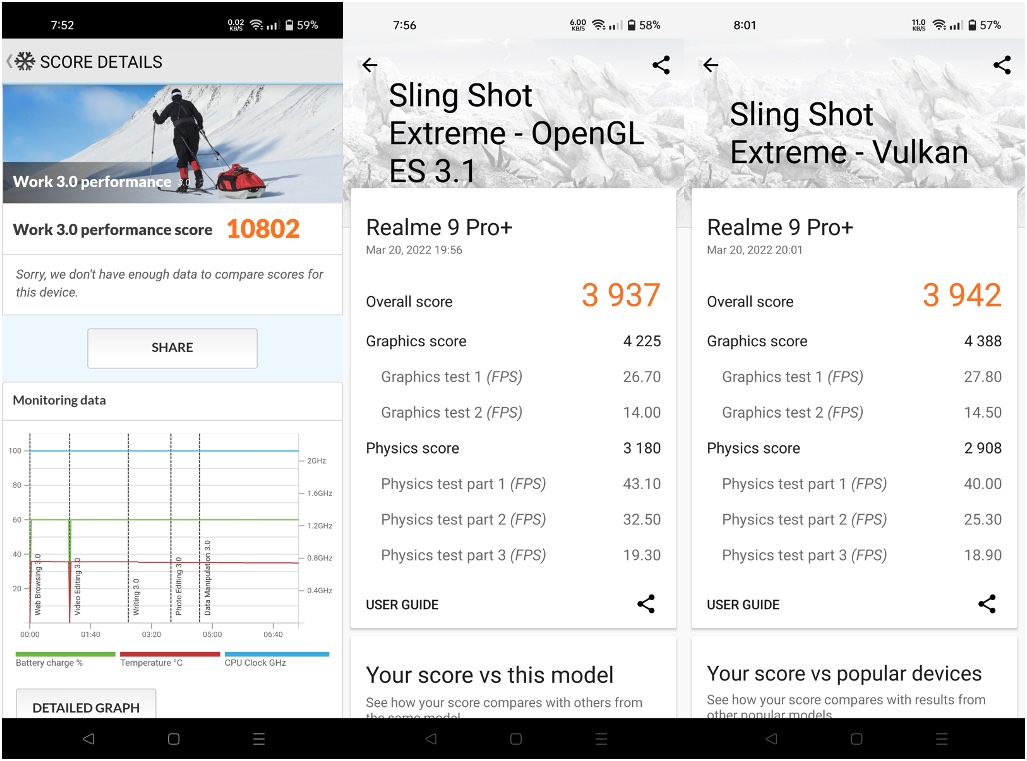Tap Web Browsing 3.0 marker in graph
The height and width of the screenshot is (761, 1027).
click(x=37, y=585)
